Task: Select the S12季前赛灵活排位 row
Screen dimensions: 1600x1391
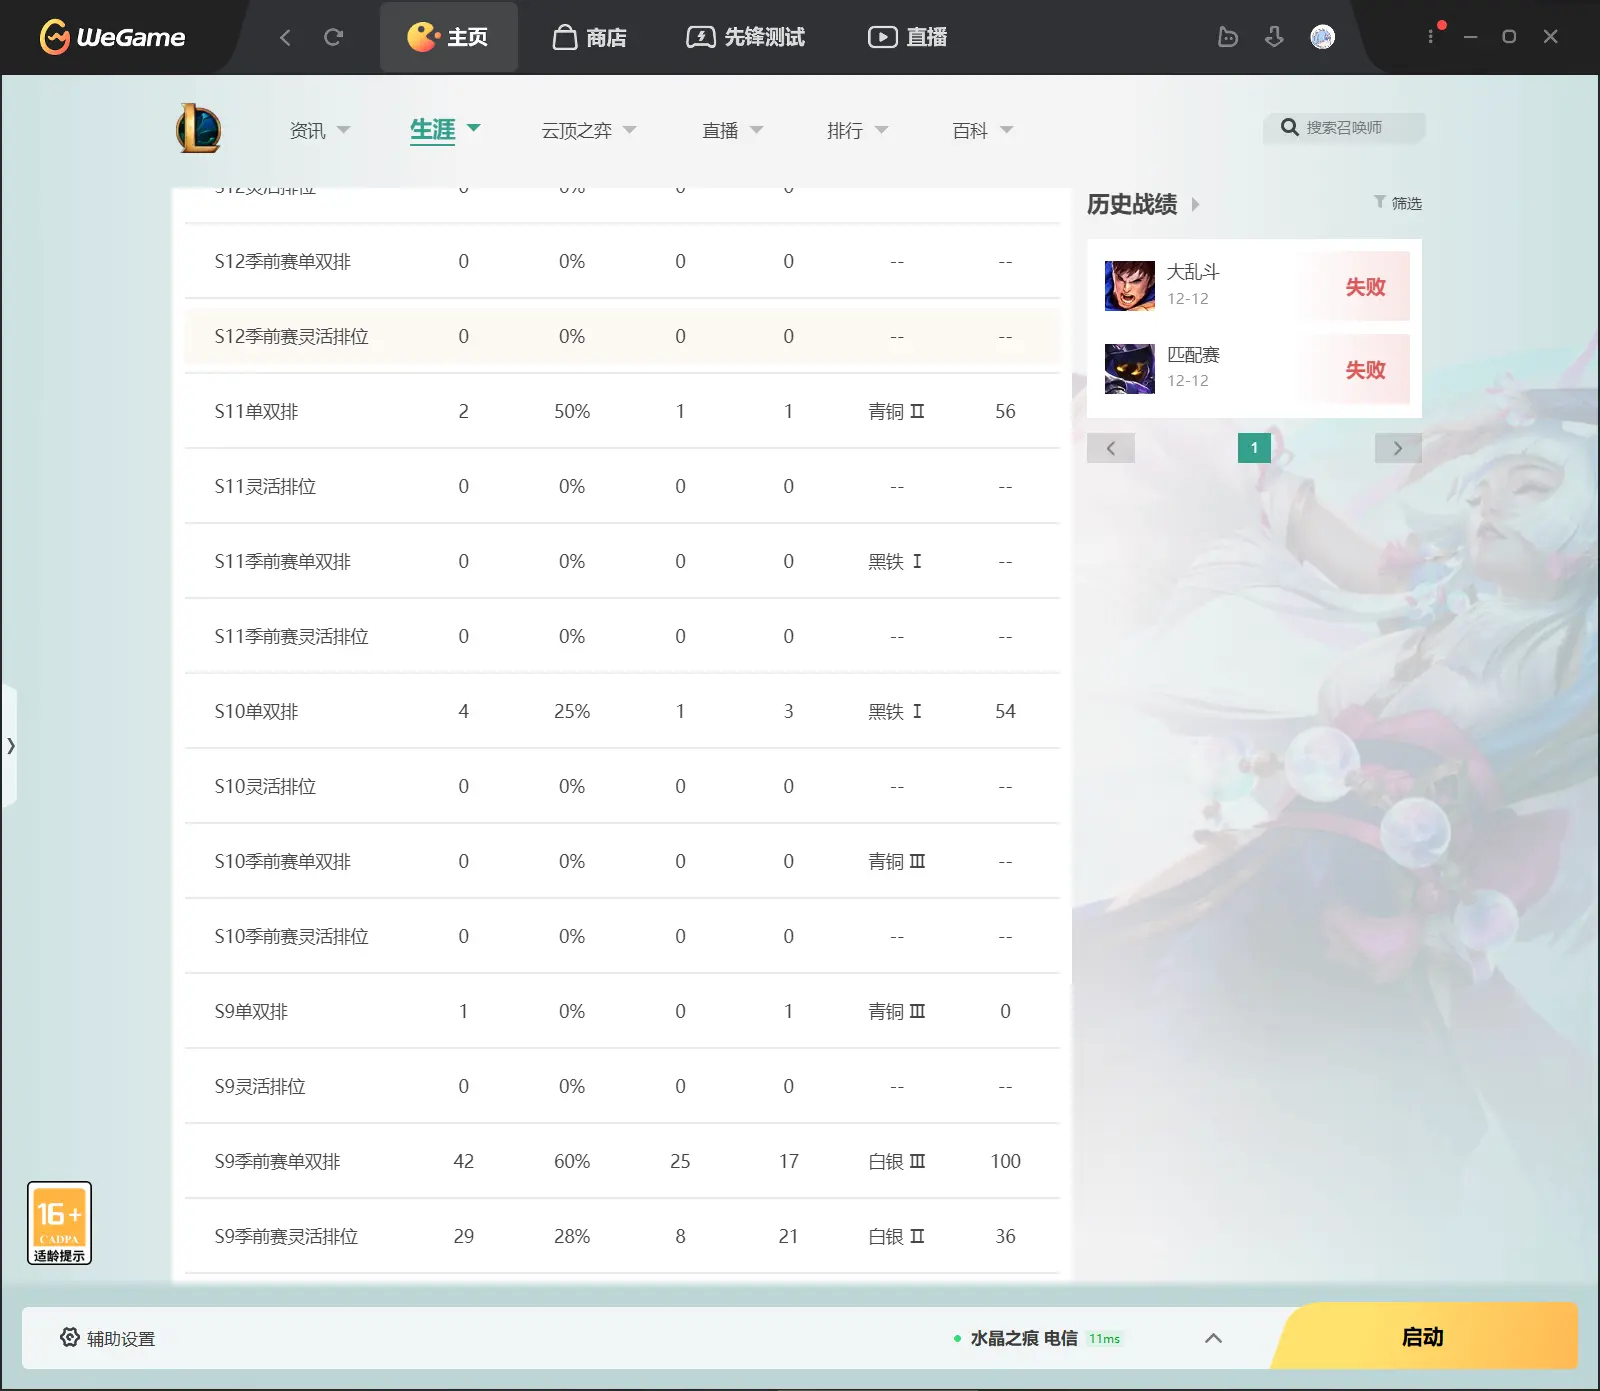Action: tap(622, 336)
